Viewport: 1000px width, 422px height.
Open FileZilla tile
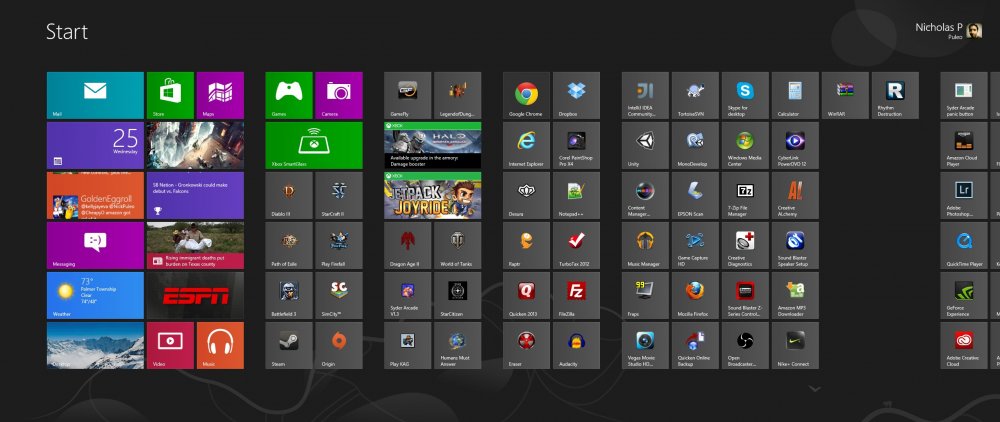(576, 295)
